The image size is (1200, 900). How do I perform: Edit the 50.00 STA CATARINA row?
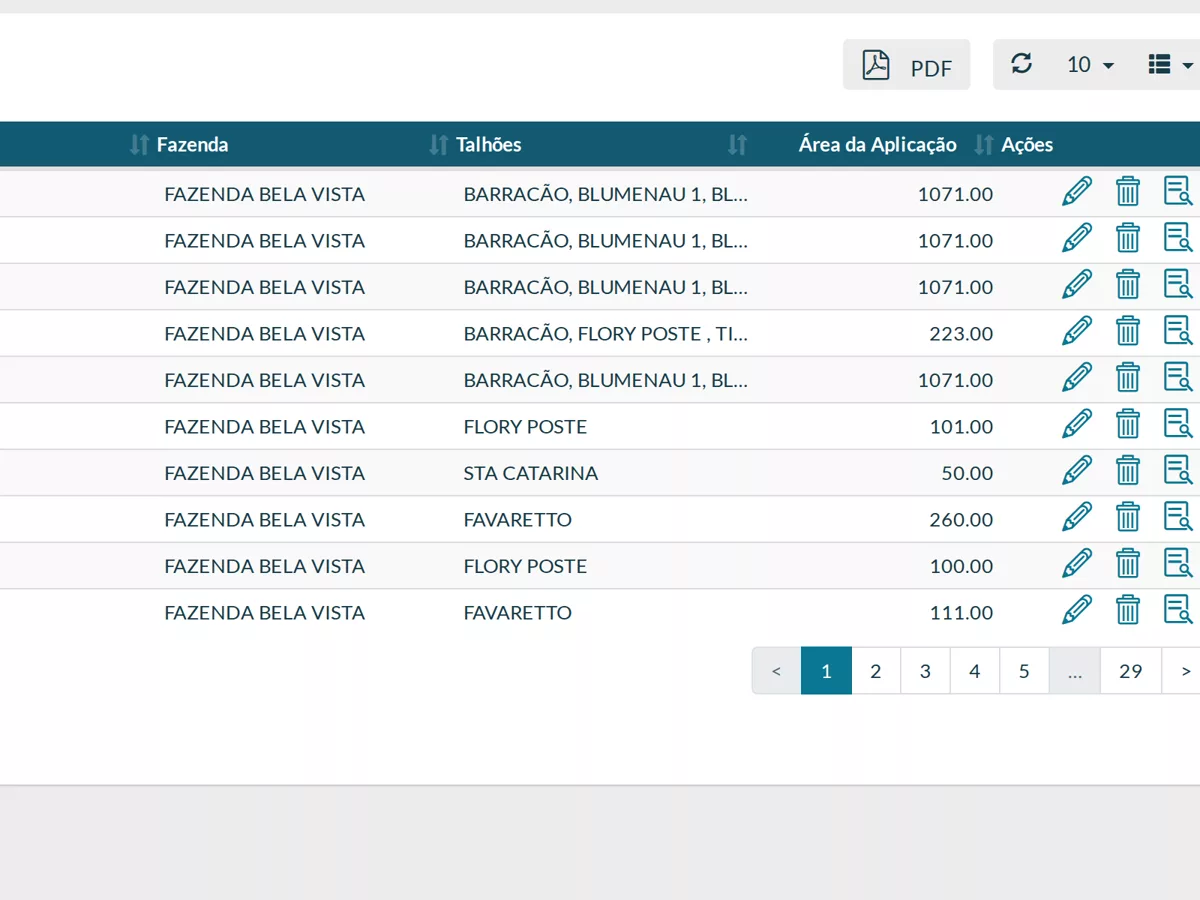pyautogui.click(x=1077, y=471)
